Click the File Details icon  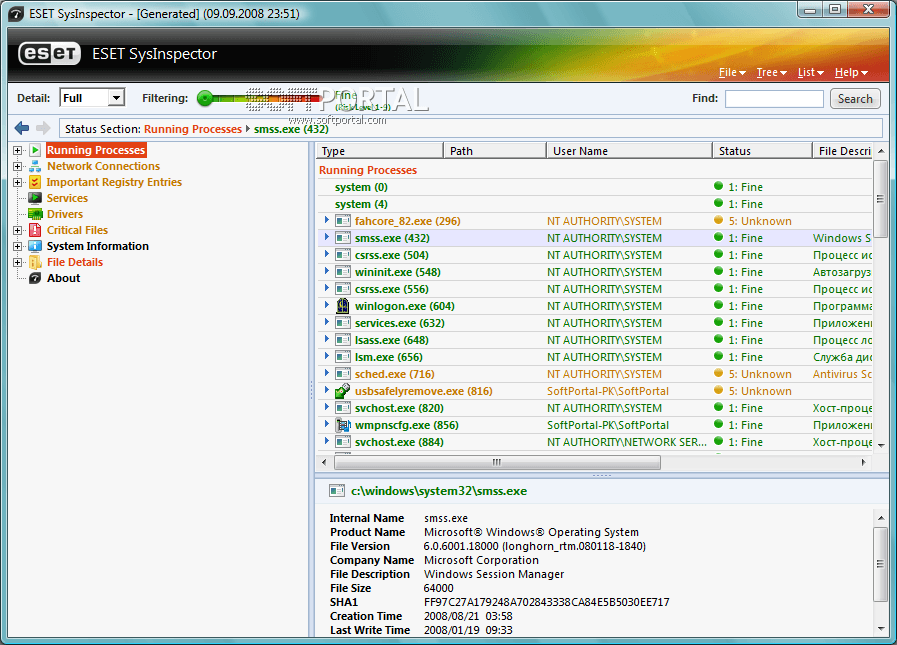point(35,262)
